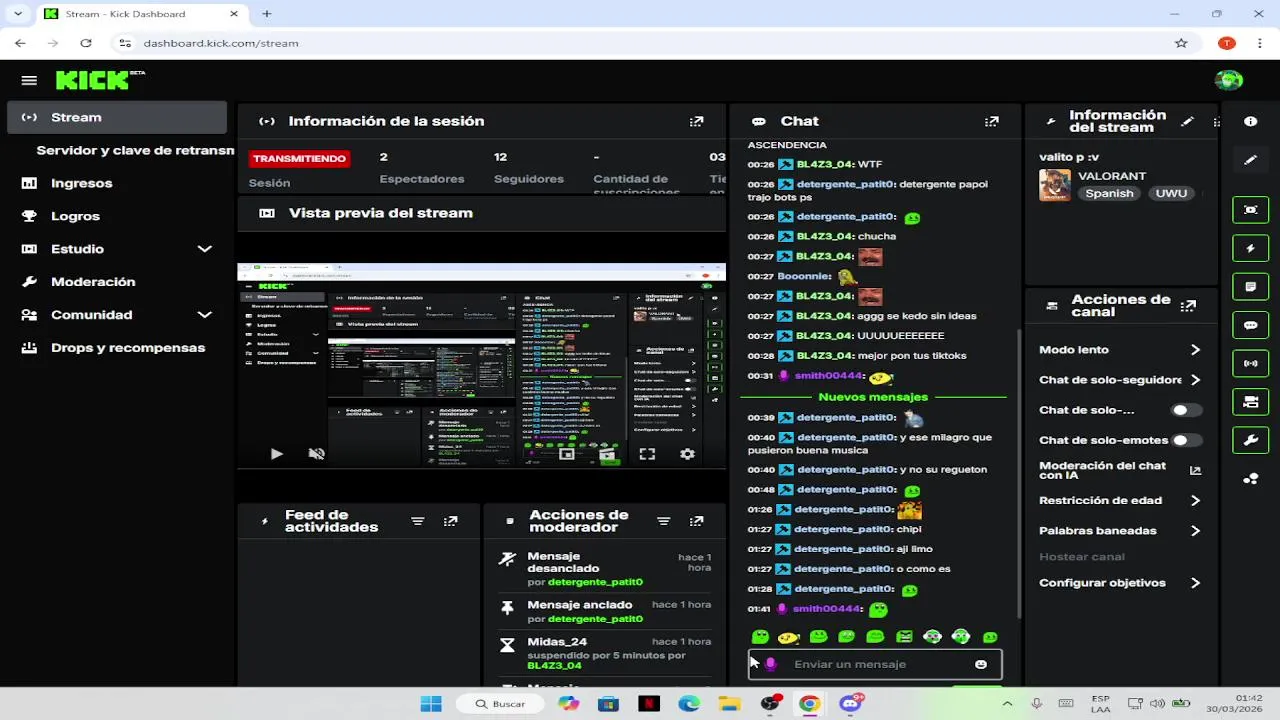Click the Enviar un mensaje input
The image size is (1280, 720).
pyautogui.click(x=875, y=664)
